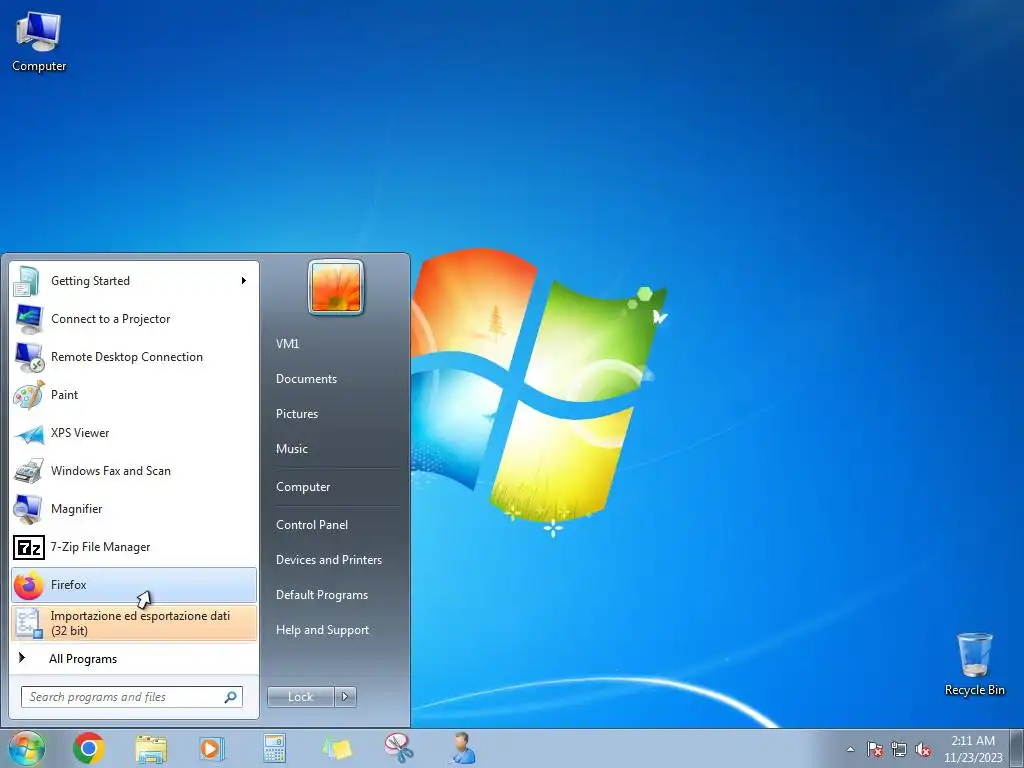Click Show desktop strip at taskbar end
The height and width of the screenshot is (768, 1024).
point(1017,749)
